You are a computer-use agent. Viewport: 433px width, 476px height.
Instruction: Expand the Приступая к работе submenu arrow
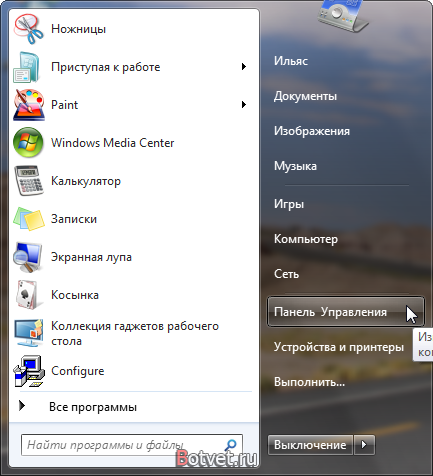point(244,67)
